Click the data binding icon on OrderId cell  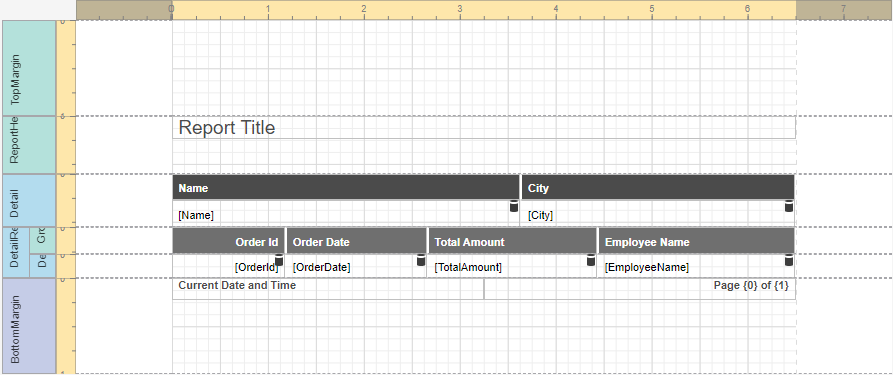279,260
